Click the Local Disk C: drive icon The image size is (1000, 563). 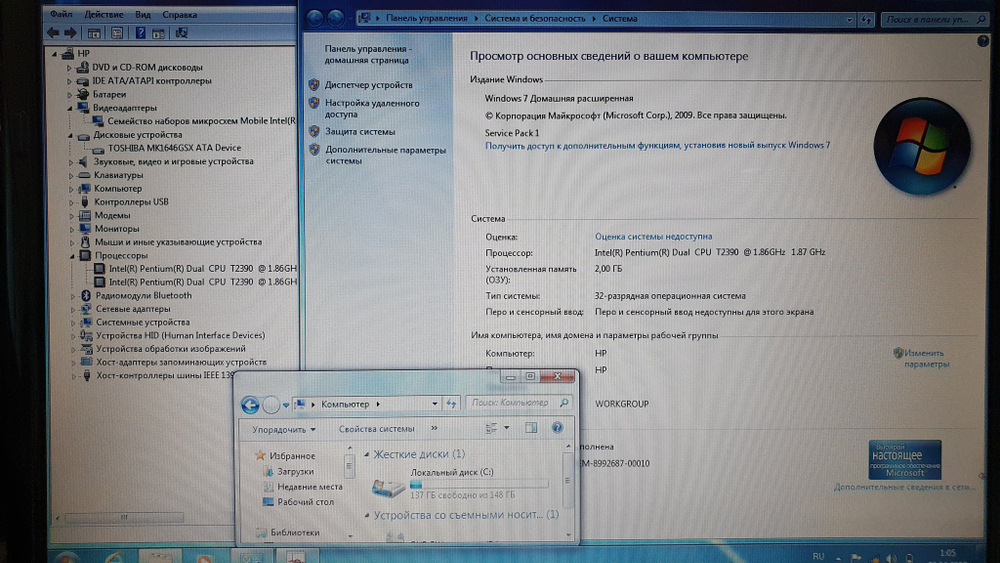(x=388, y=488)
